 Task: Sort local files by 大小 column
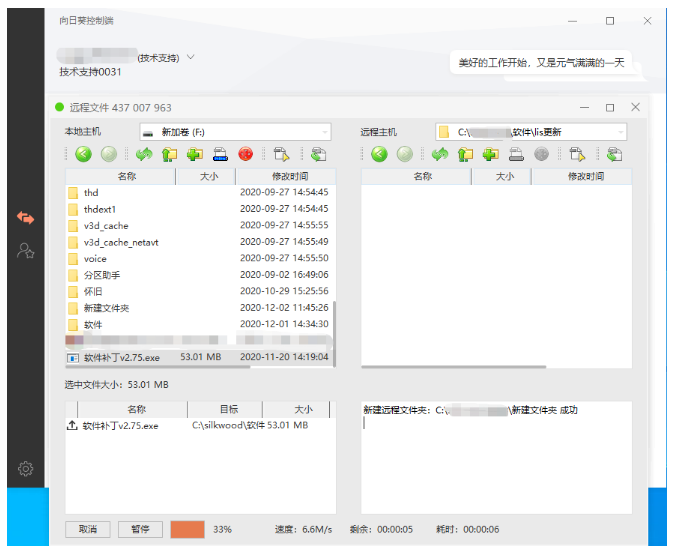206,176
